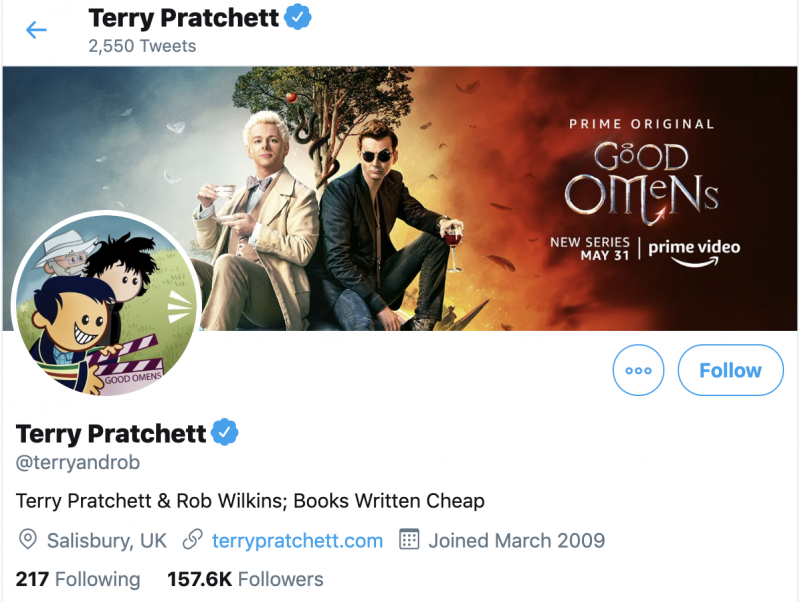Click the back arrow icon
Viewport: 800px width, 602px height.
coord(36,30)
